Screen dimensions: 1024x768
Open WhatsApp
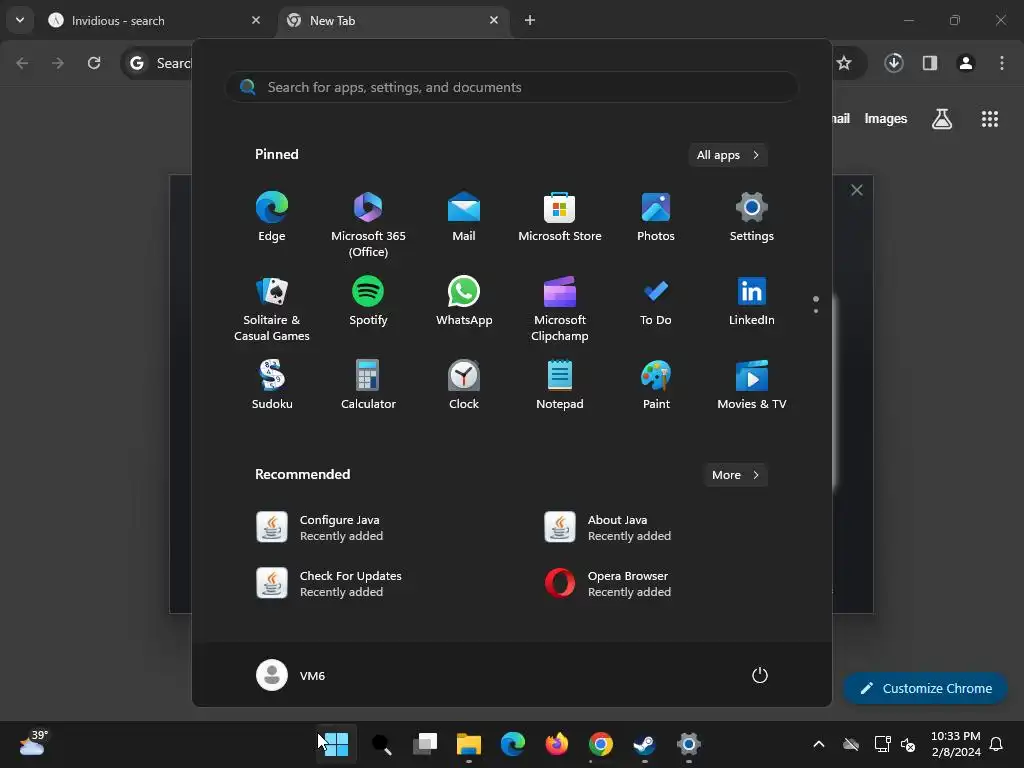[x=464, y=301]
